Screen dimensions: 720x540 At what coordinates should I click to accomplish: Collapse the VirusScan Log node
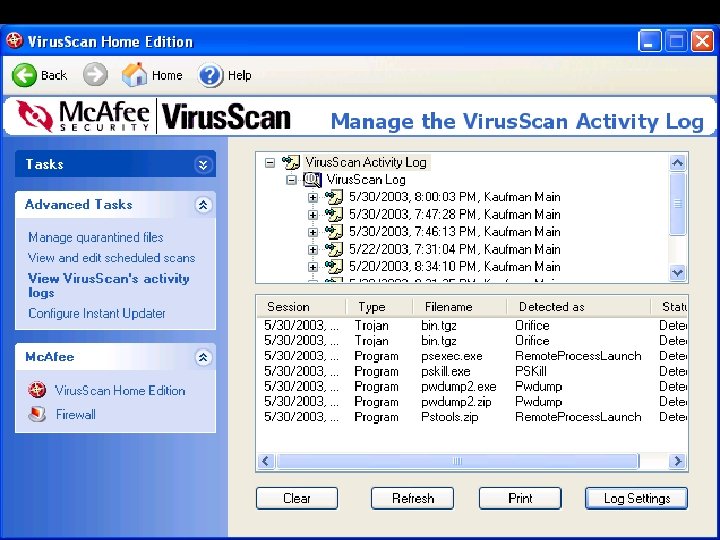click(292, 180)
